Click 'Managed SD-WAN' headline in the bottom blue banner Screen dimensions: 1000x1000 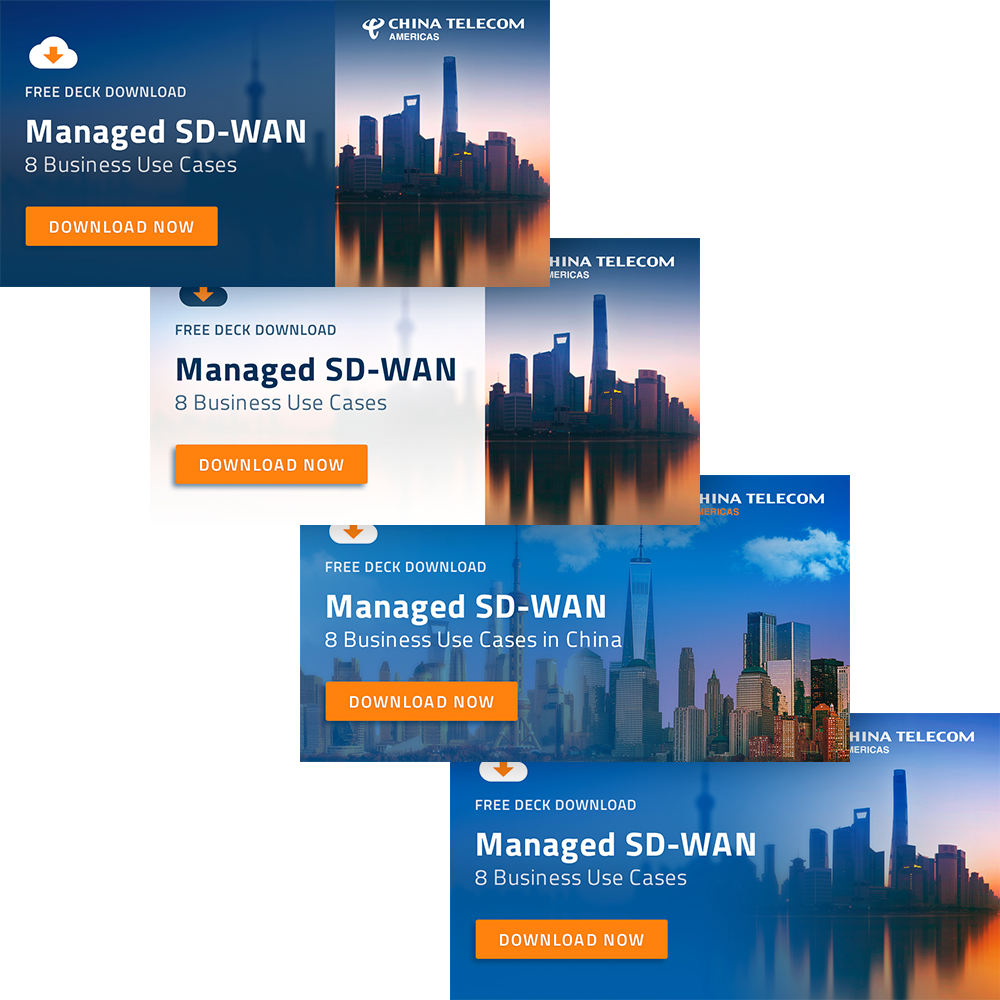click(616, 845)
